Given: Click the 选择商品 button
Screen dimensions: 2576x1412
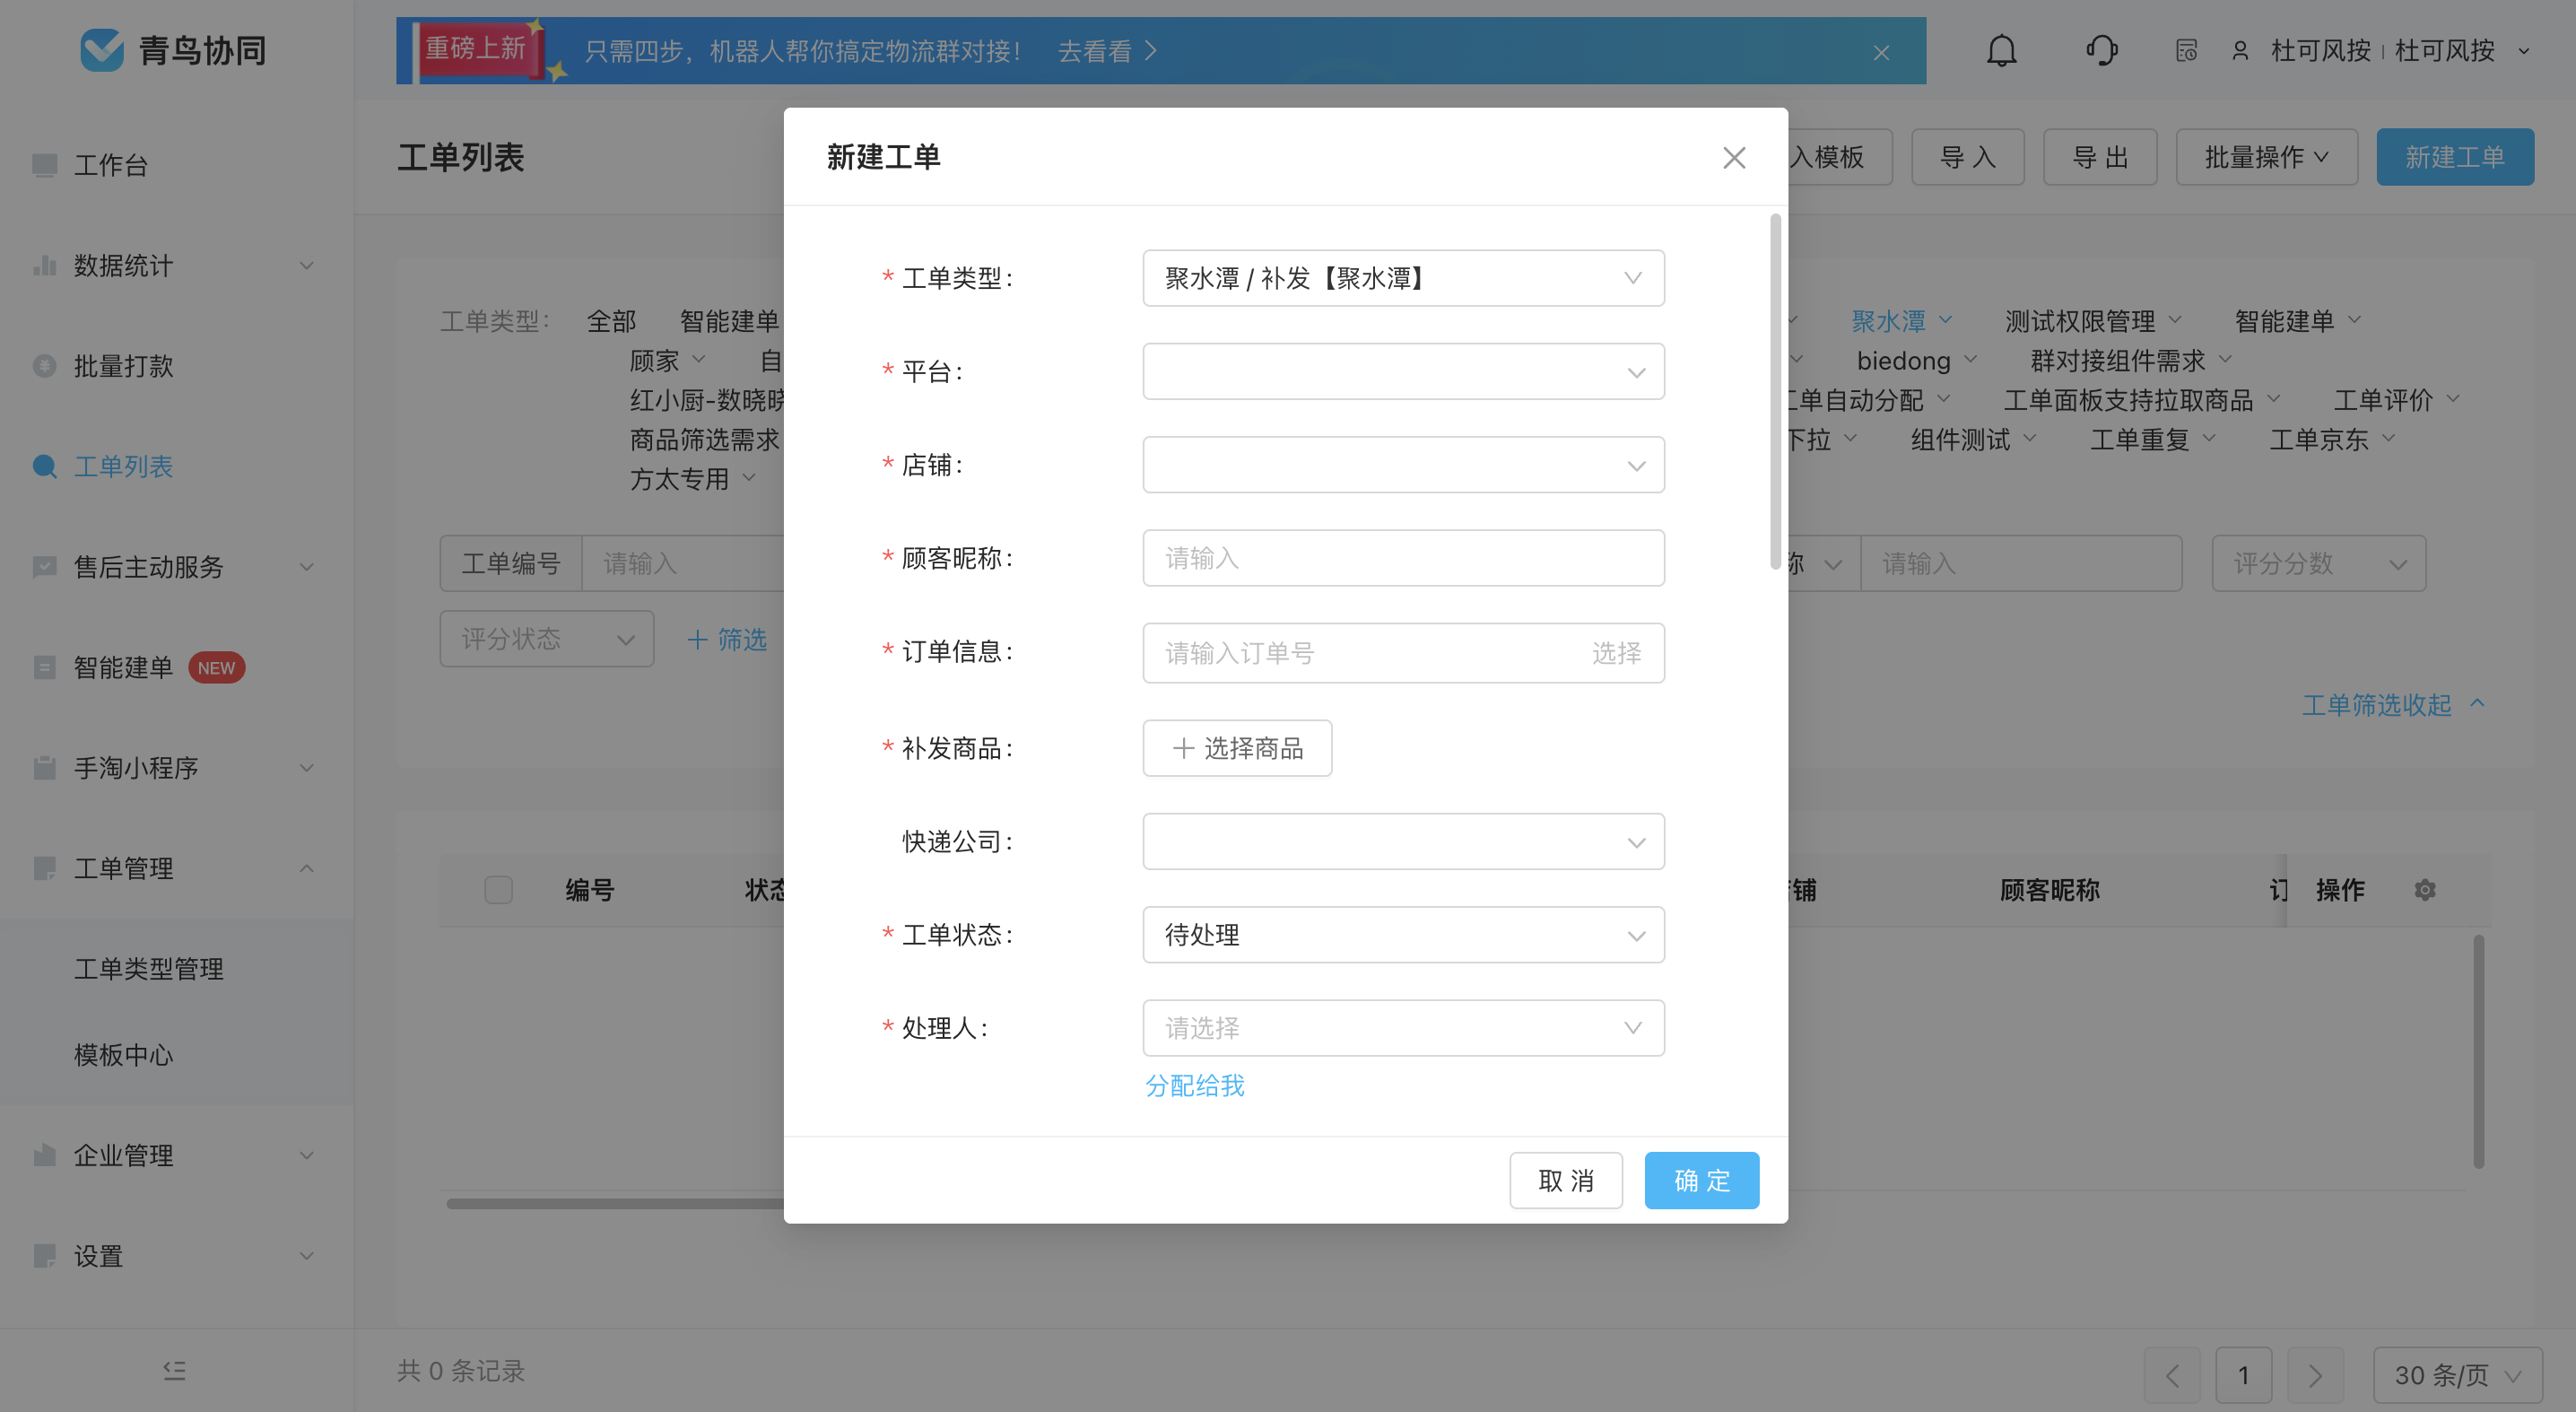Looking at the screenshot, I should [1237, 748].
